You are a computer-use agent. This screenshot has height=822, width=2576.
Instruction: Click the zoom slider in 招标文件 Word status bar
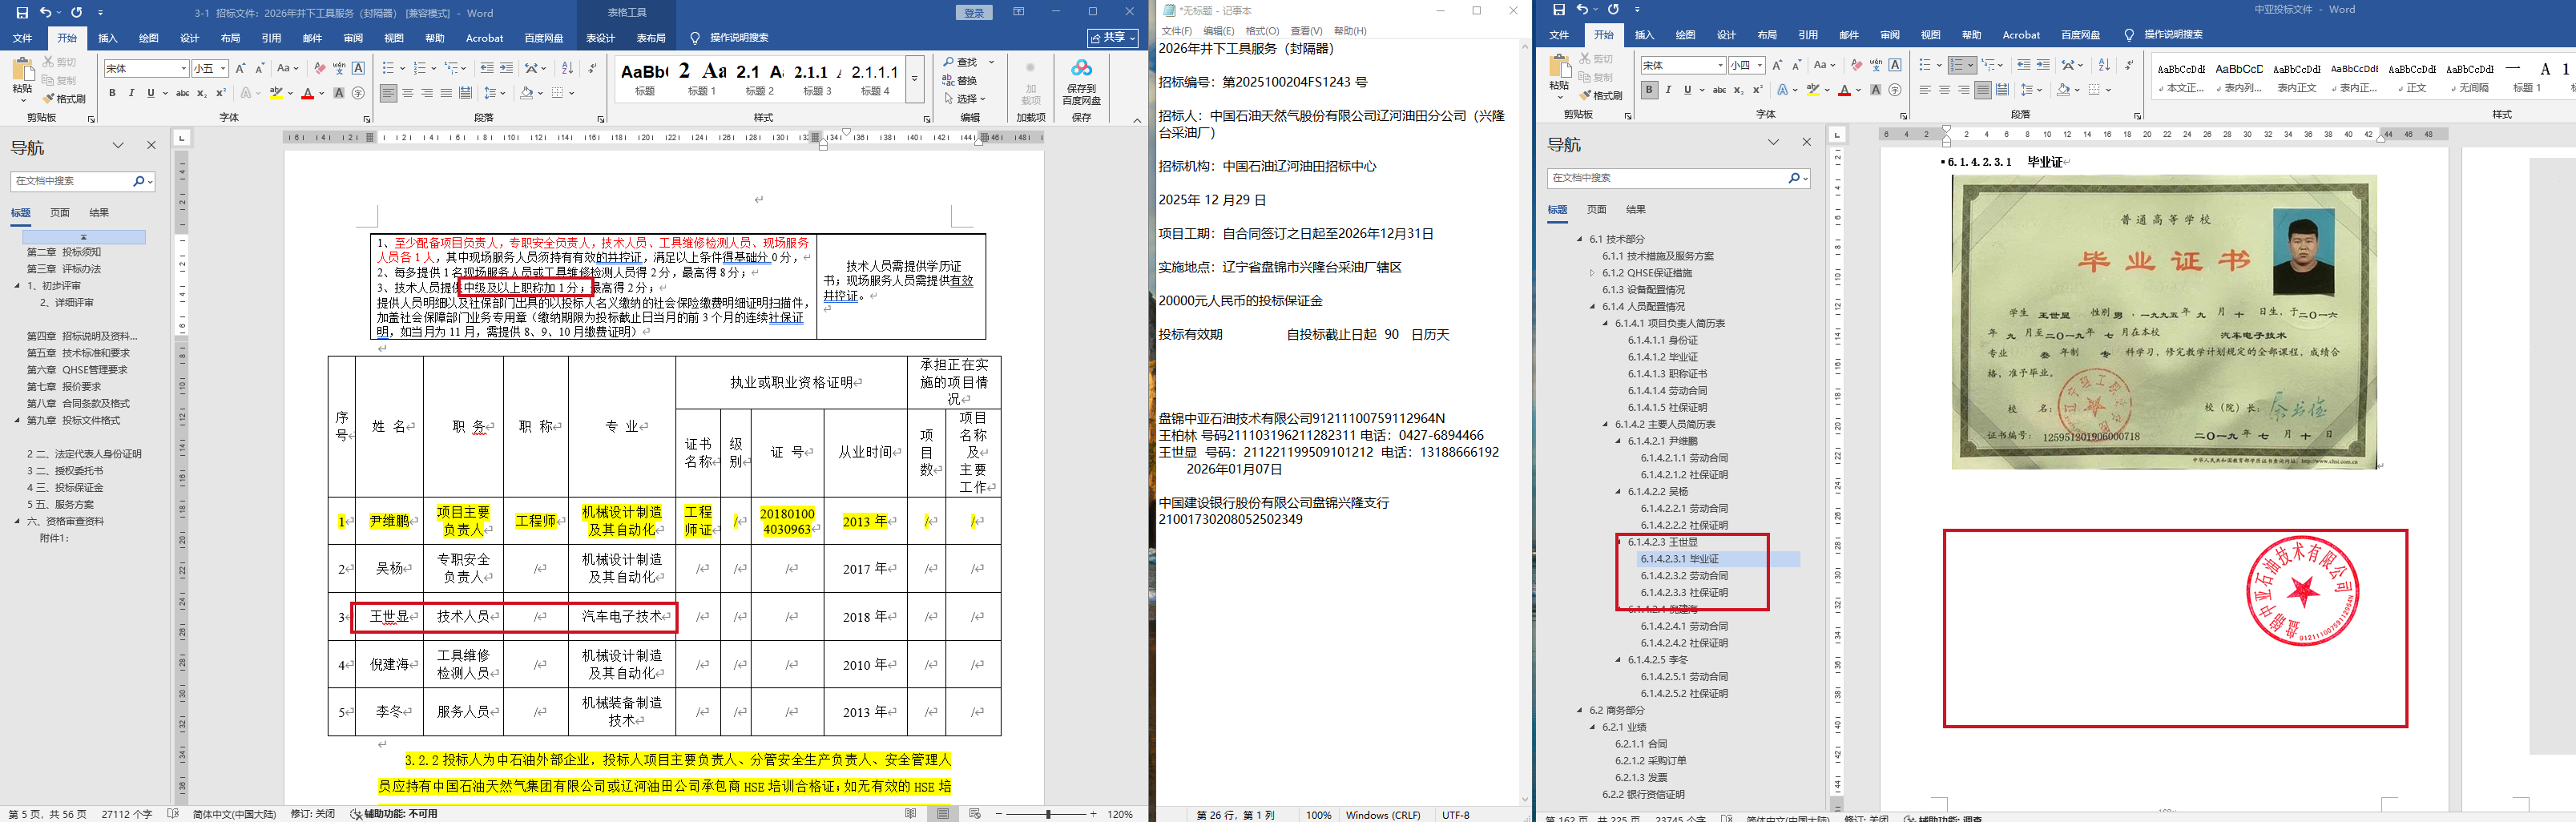pyautogui.click(x=1047, y=814)
